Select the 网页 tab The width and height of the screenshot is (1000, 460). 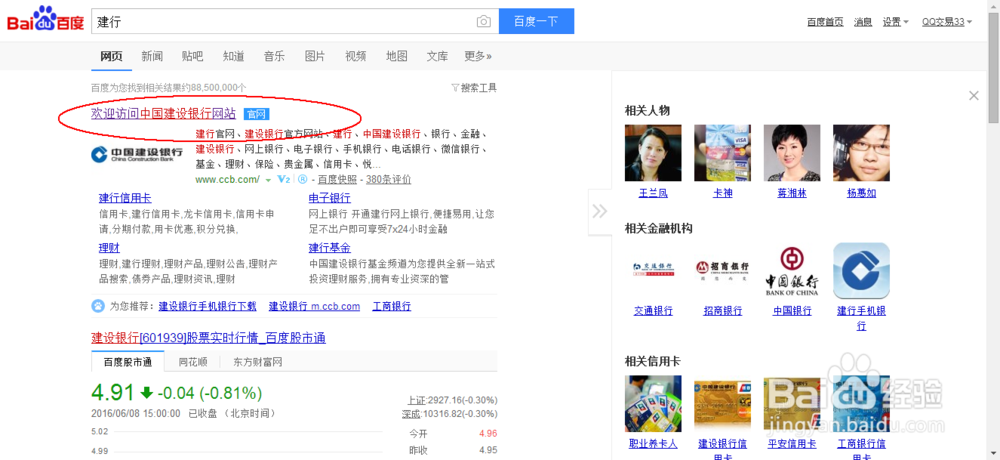coord(112,56)
